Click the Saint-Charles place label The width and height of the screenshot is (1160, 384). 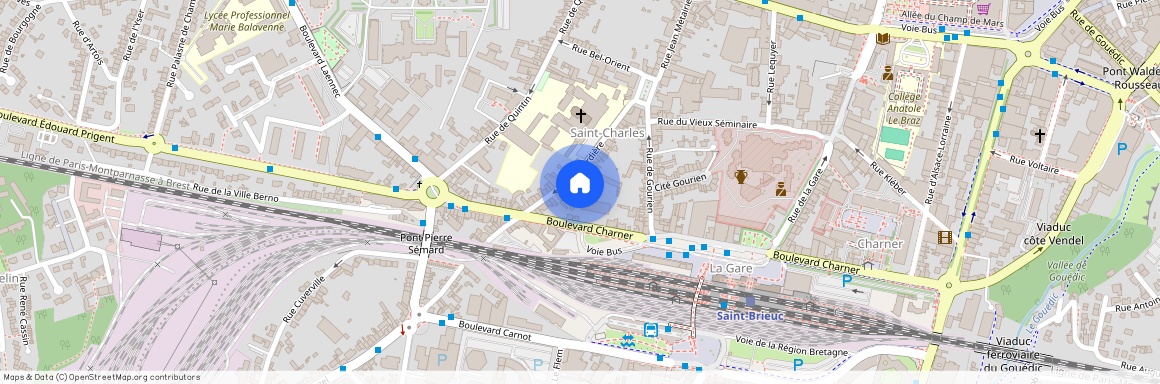(607, 132)
